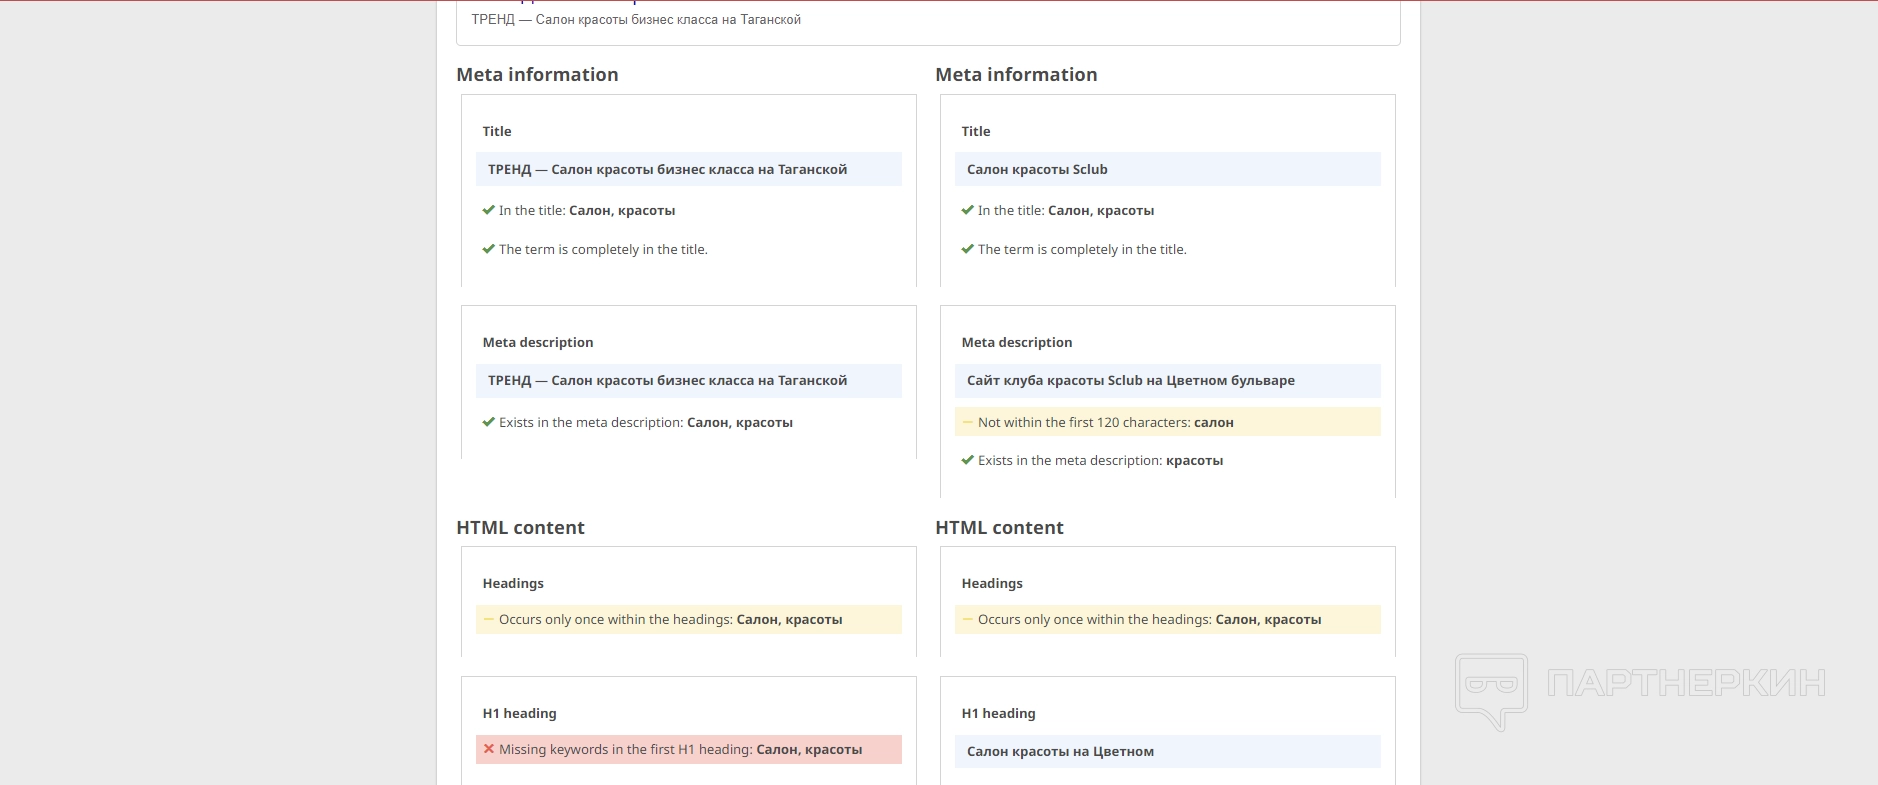The width and height of the screenshot is (1878, 785).
Task: Click the ТРЕНД text in left Meta description box
Action: point(667,380)
